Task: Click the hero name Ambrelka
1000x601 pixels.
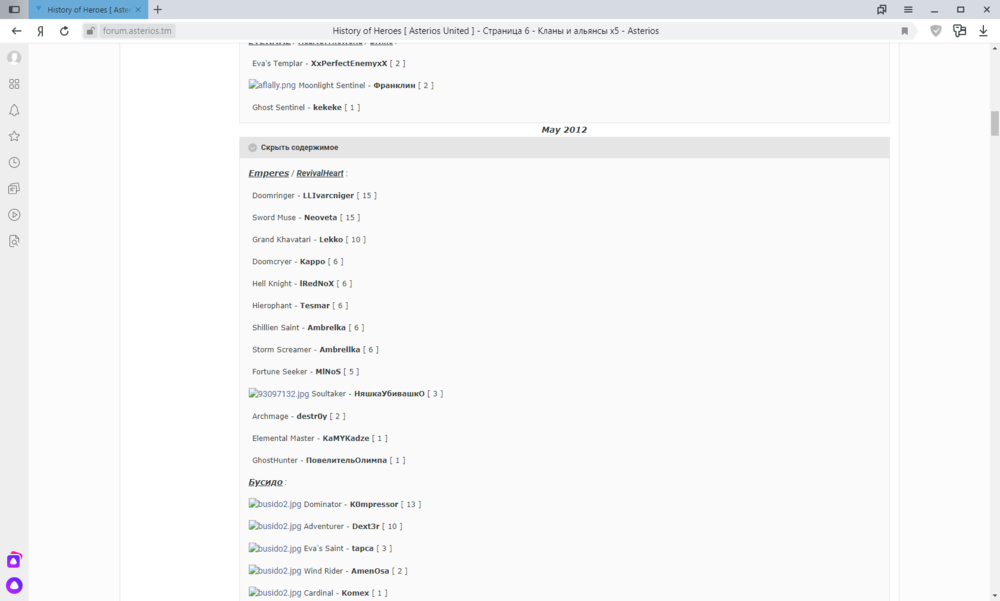Action: coord(327,327)
